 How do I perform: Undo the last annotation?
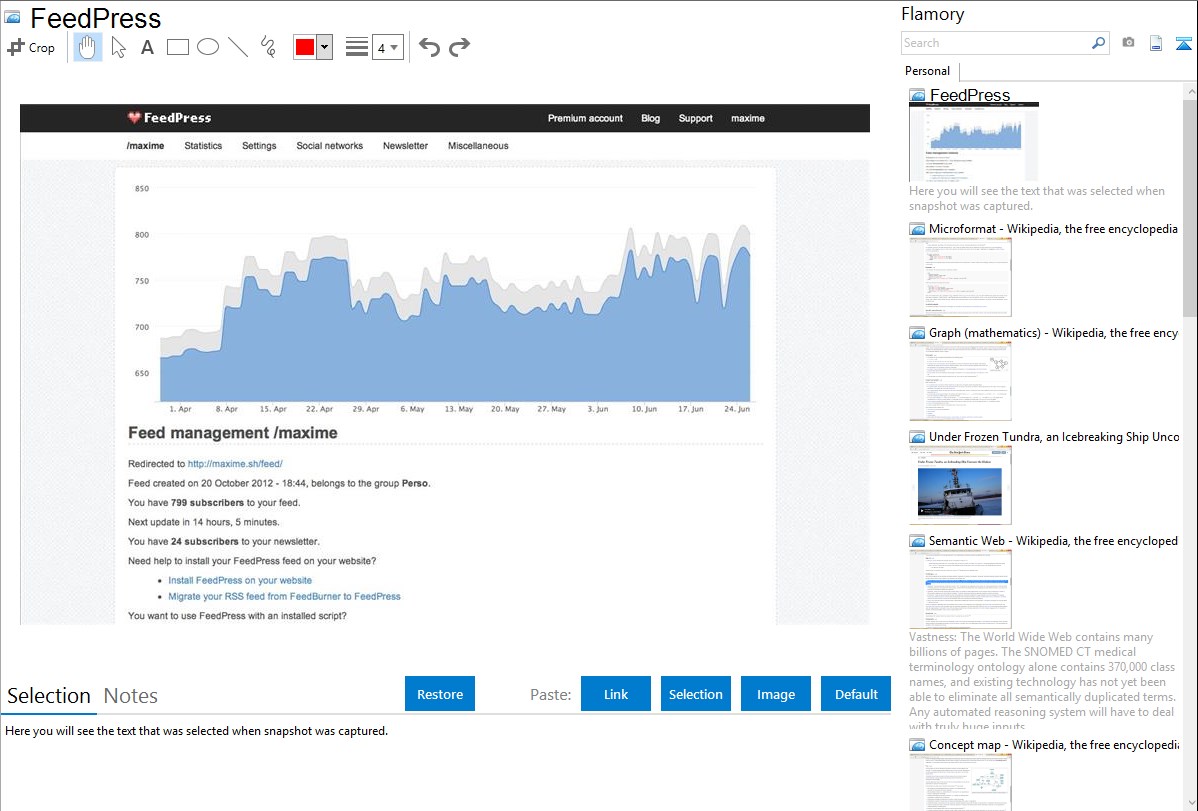point(429,47)
